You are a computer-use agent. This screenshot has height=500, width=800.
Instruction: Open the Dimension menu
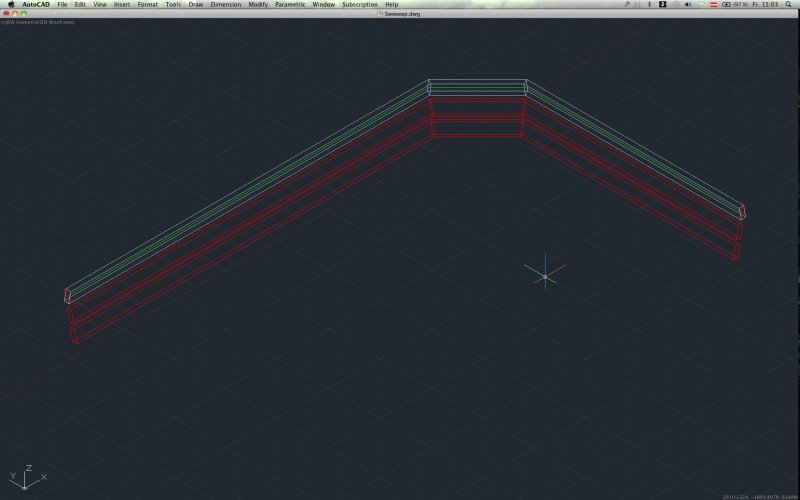point(226,4)
